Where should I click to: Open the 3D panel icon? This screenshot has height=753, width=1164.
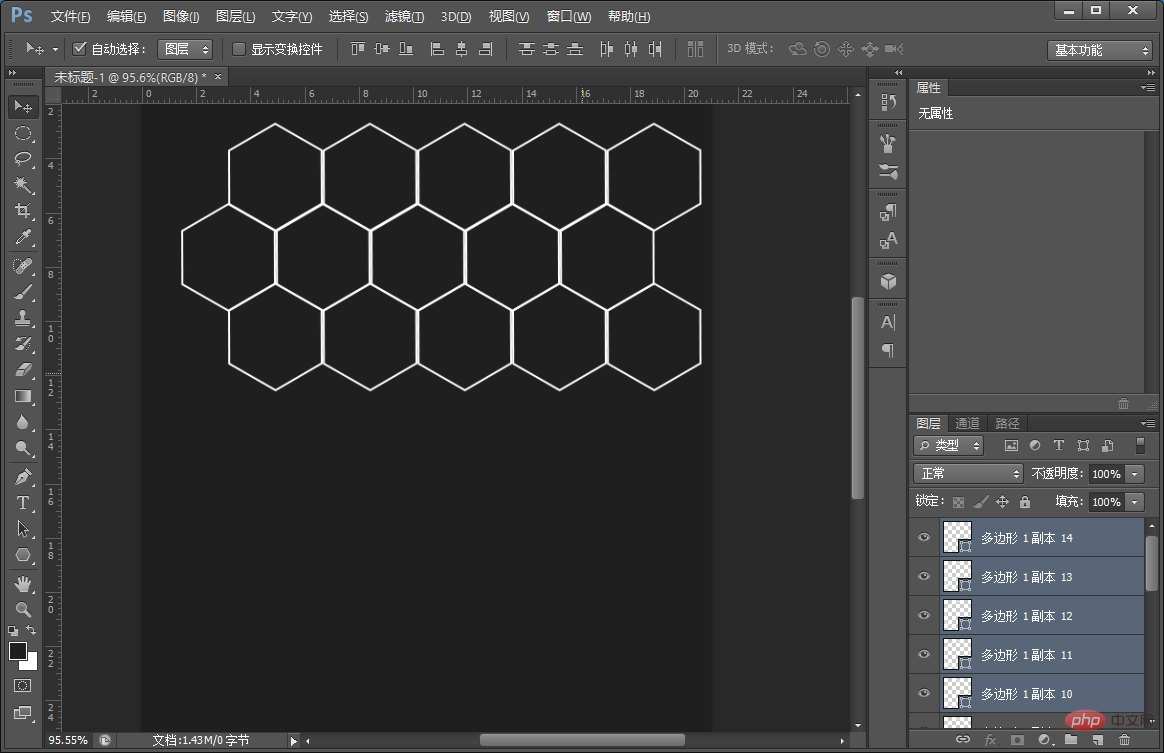pyautogui.click(x=888, y=281)
